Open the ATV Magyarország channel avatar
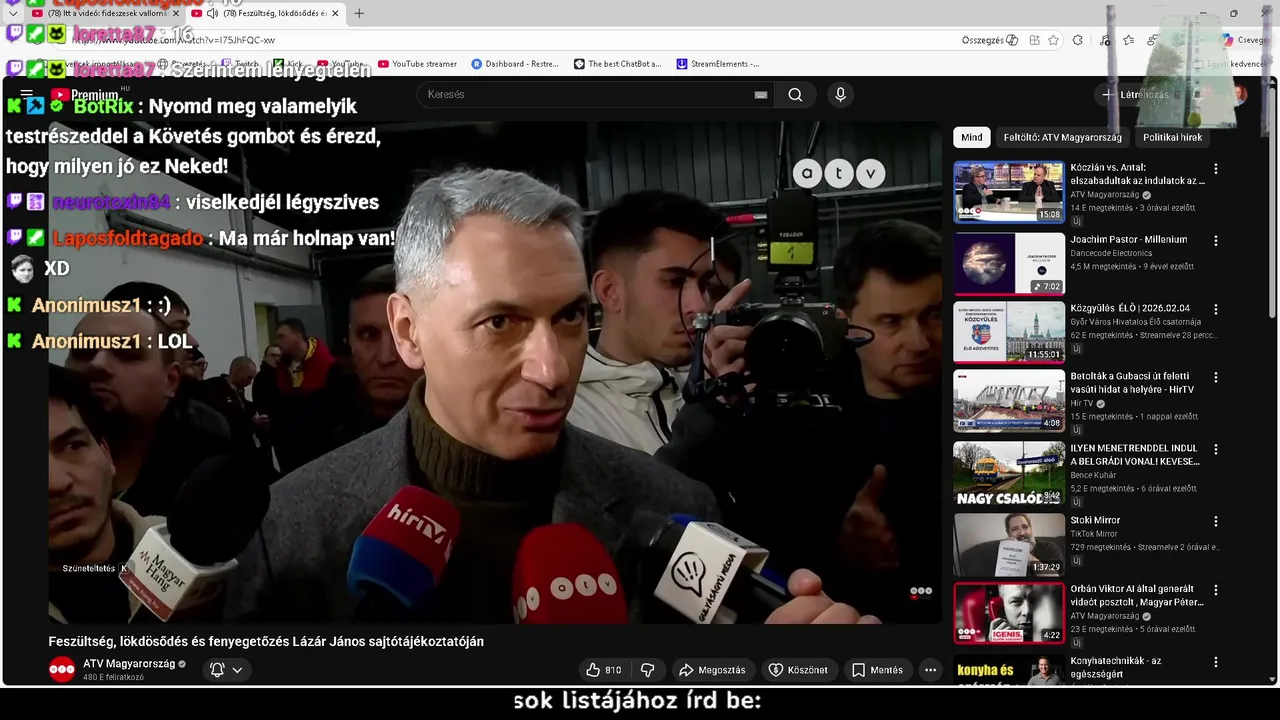Viewport: 1280px width, 720px height. click(x=62, y=670)
